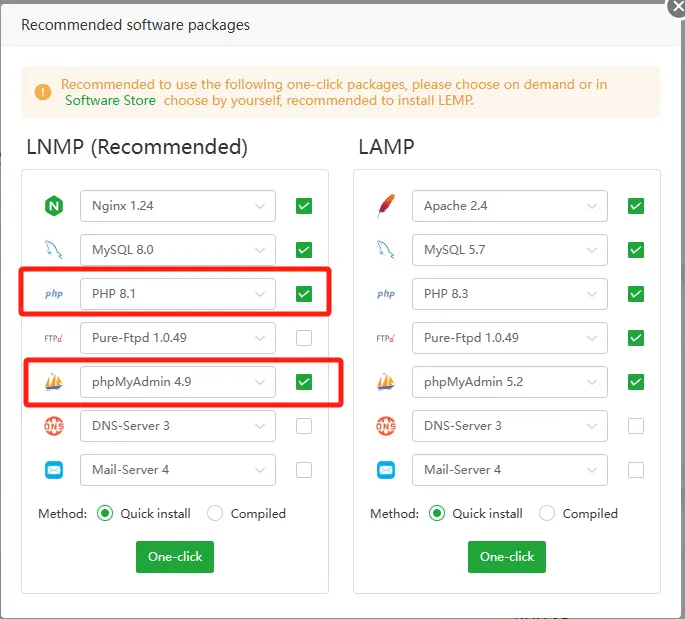
Task: Uncheck Pure-Ftpd in the LAMP package
Action: tap(636, 338)
